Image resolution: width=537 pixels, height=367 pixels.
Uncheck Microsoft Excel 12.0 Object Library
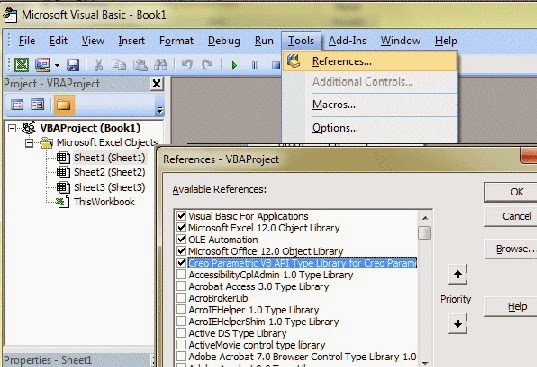click(181, 228)
